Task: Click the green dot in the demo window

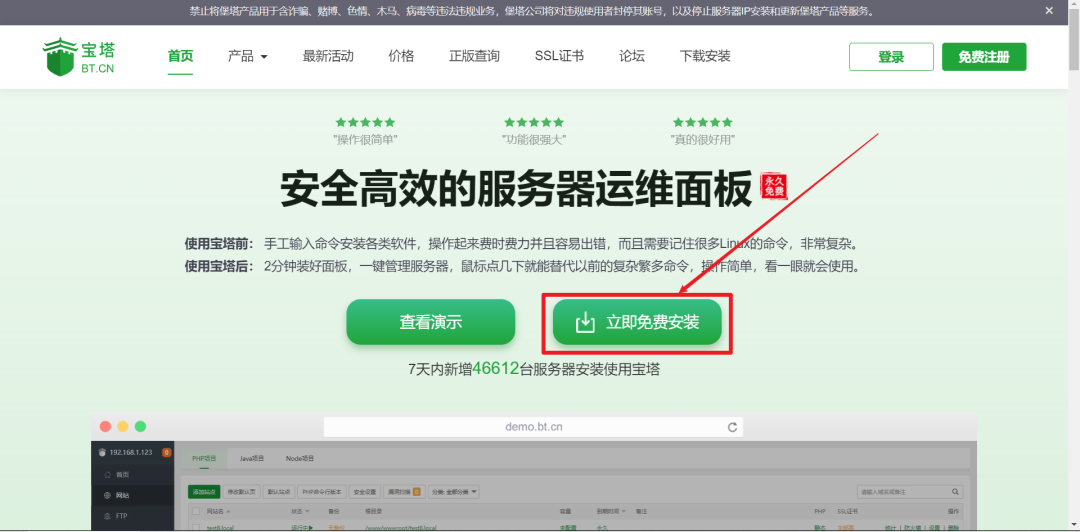Action: [x=141, y=427]
